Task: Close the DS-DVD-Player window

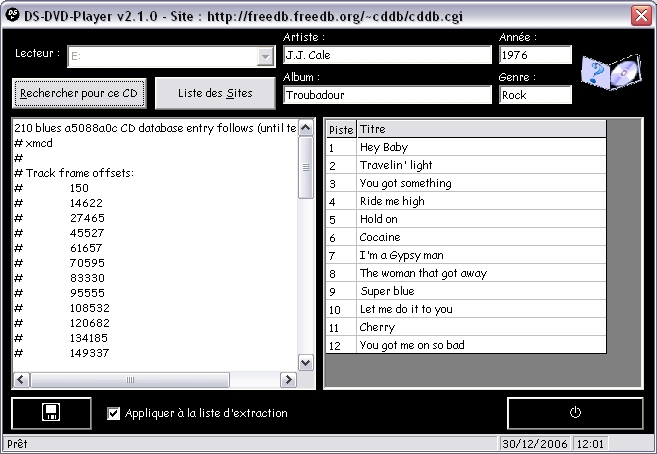Action: 641,15
